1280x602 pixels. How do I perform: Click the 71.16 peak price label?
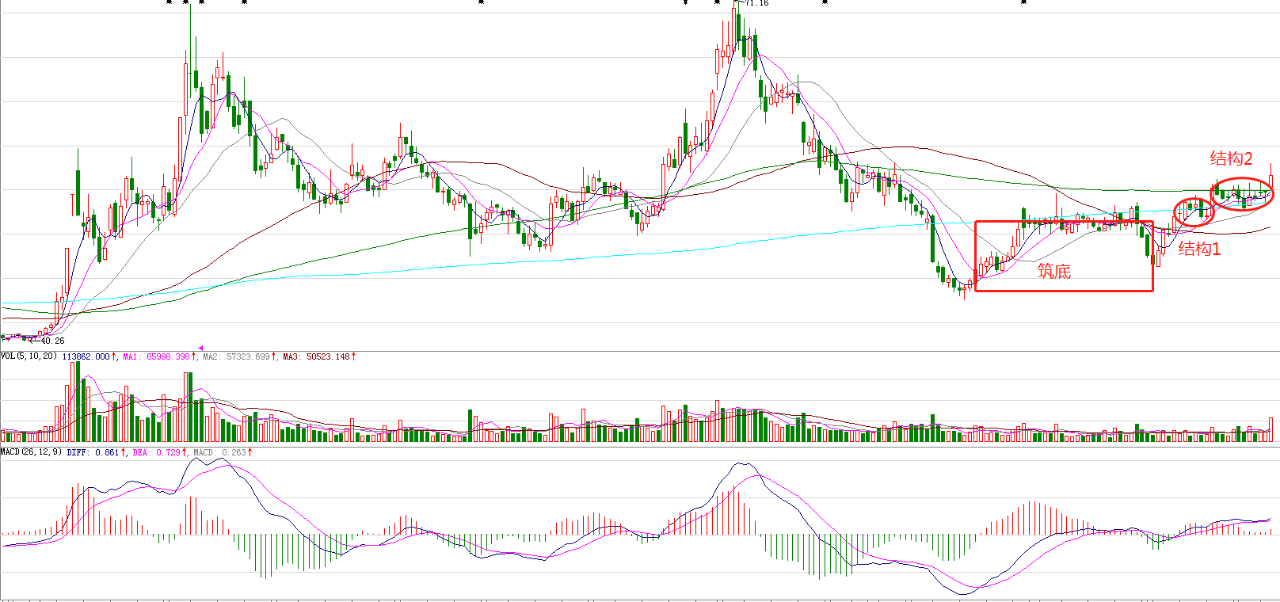[x=757, y=4]
